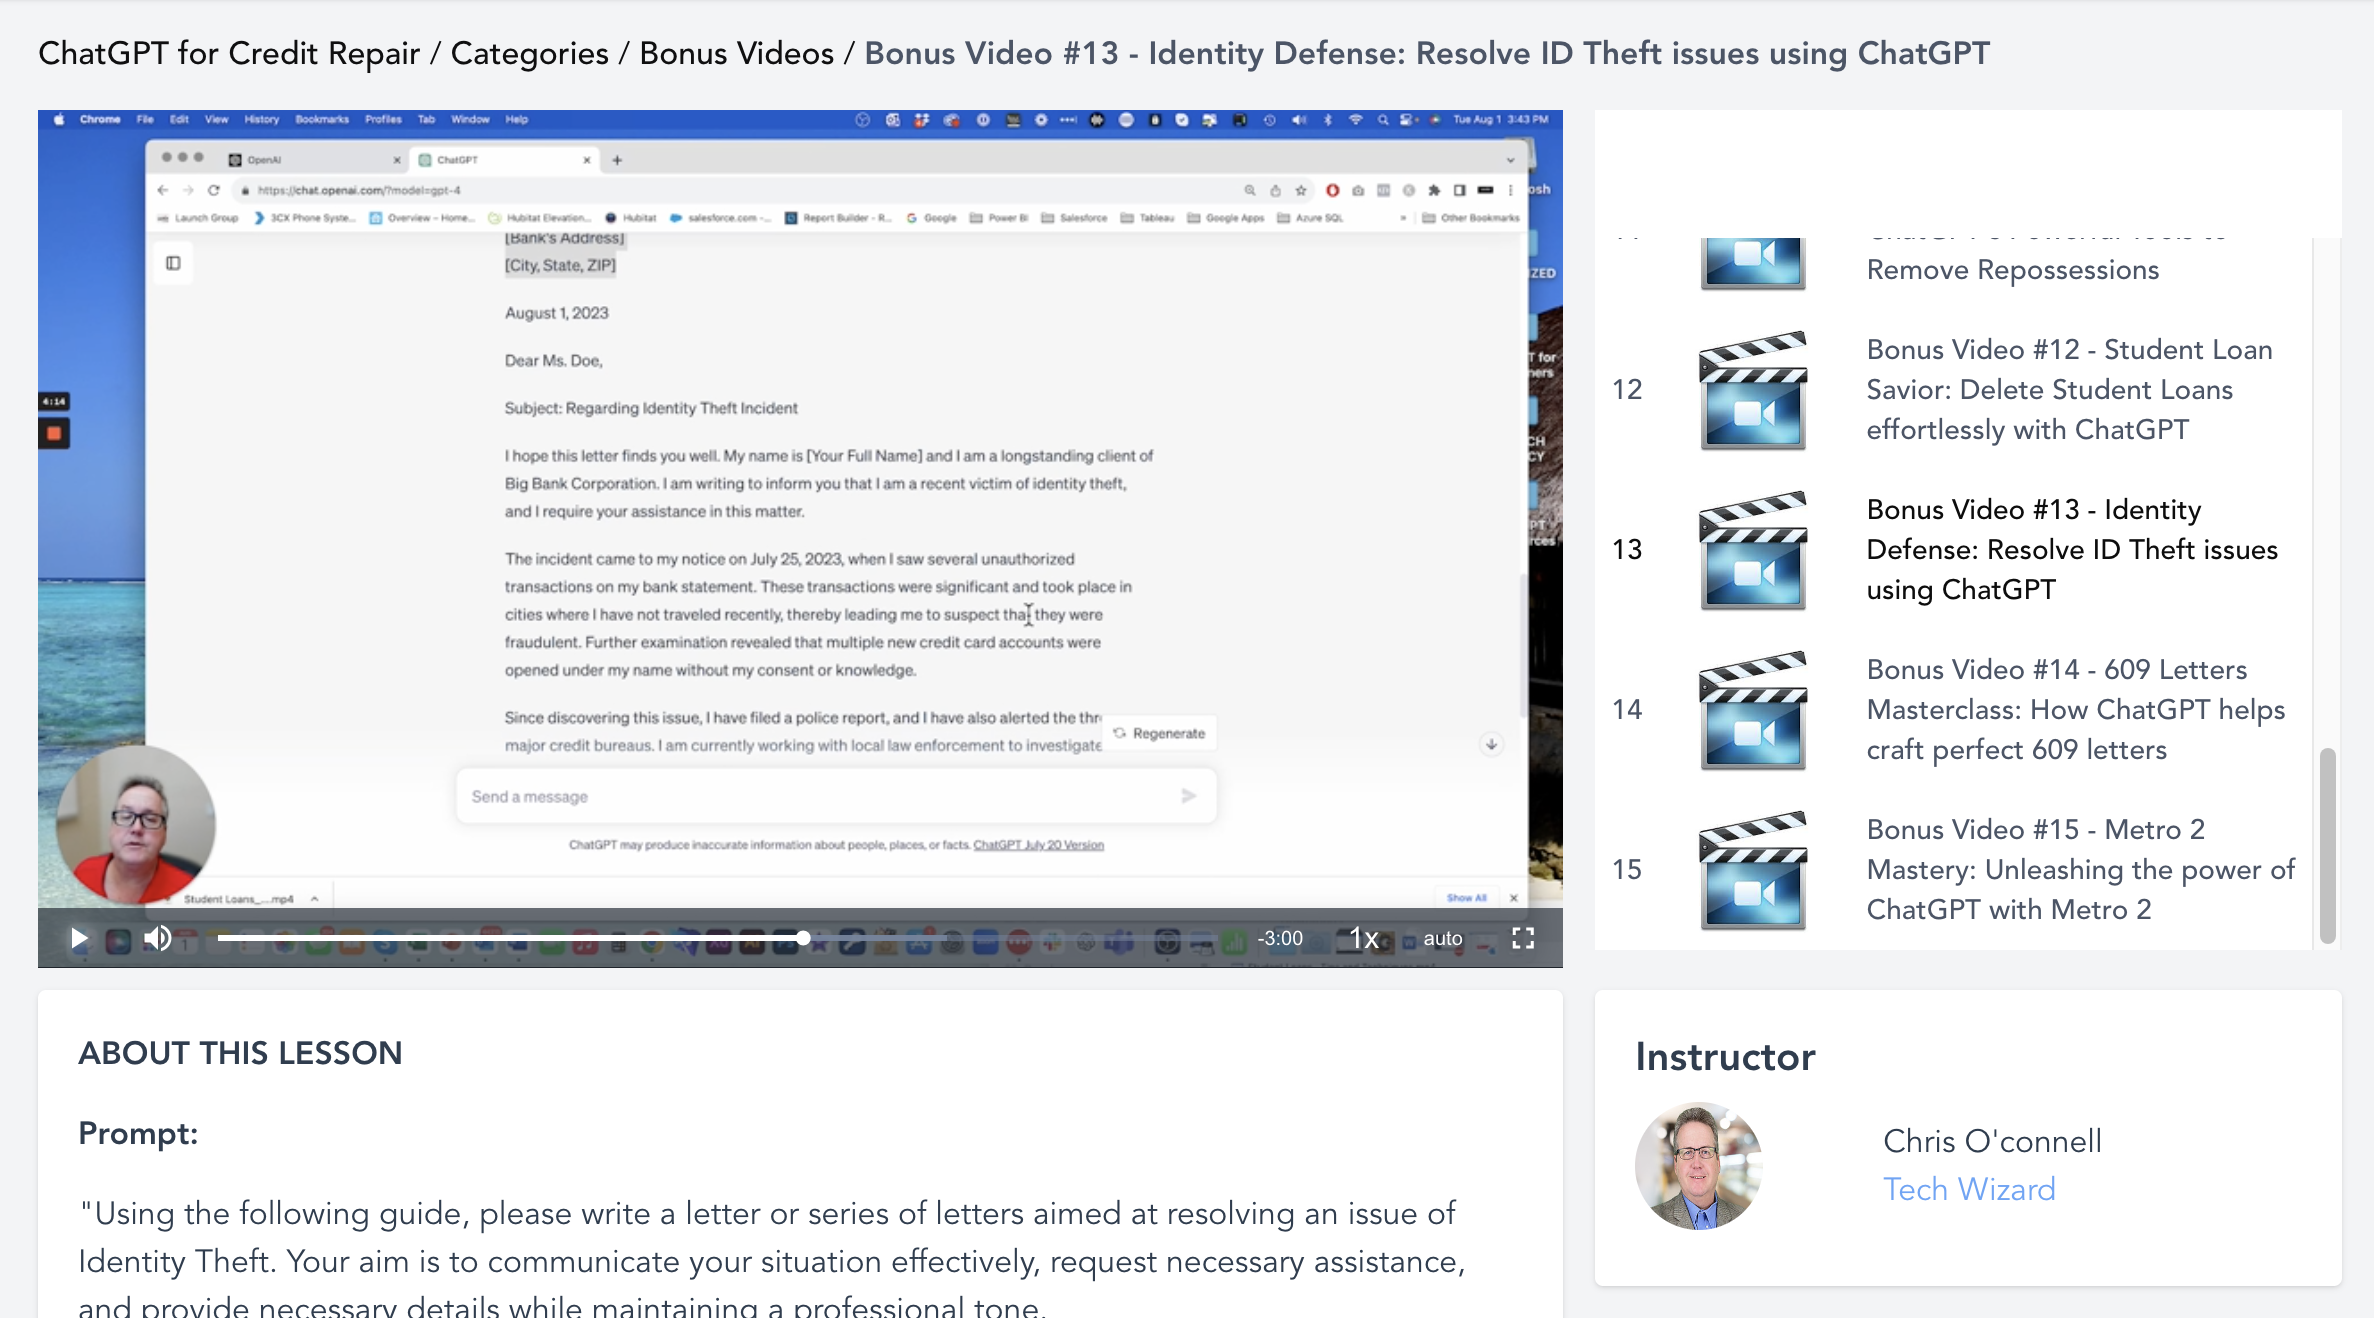Go to Categories breadcrumb
Image resolution: width=2374 pixels, height=1318 pixels.
point(529,53)
